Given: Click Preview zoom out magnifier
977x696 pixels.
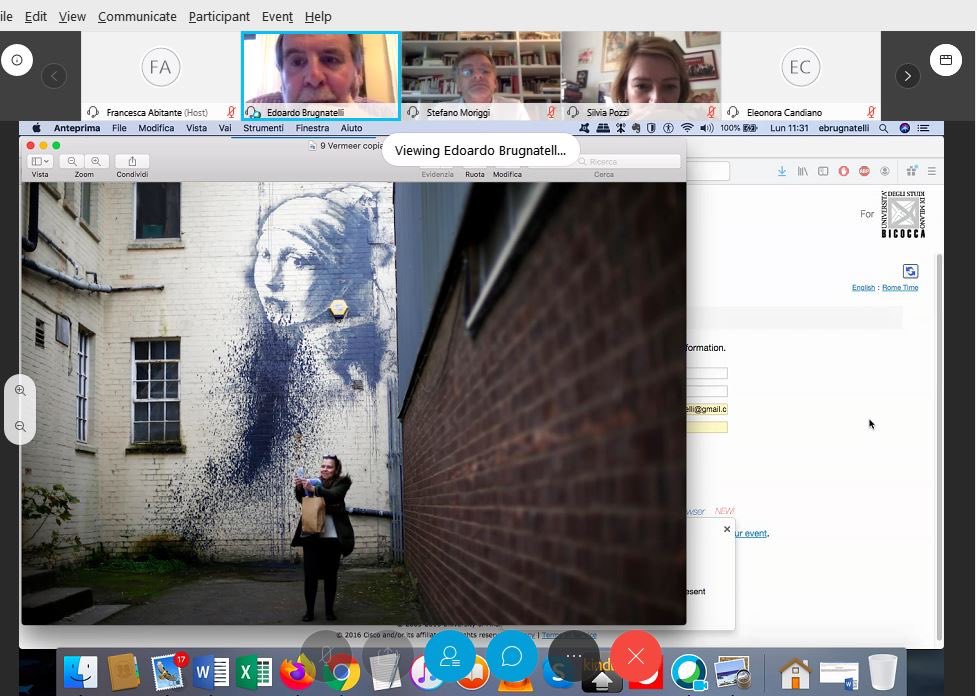Looking at the screenshot, I should (72, 161).
